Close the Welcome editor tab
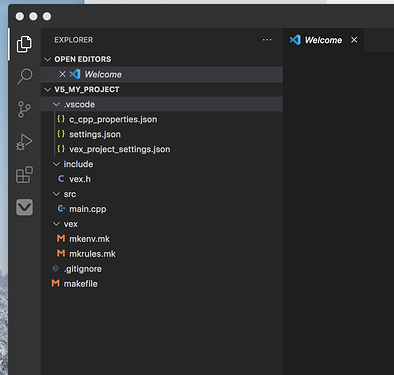The height and width of the screenshot is (375, 394). coord(354,40)
